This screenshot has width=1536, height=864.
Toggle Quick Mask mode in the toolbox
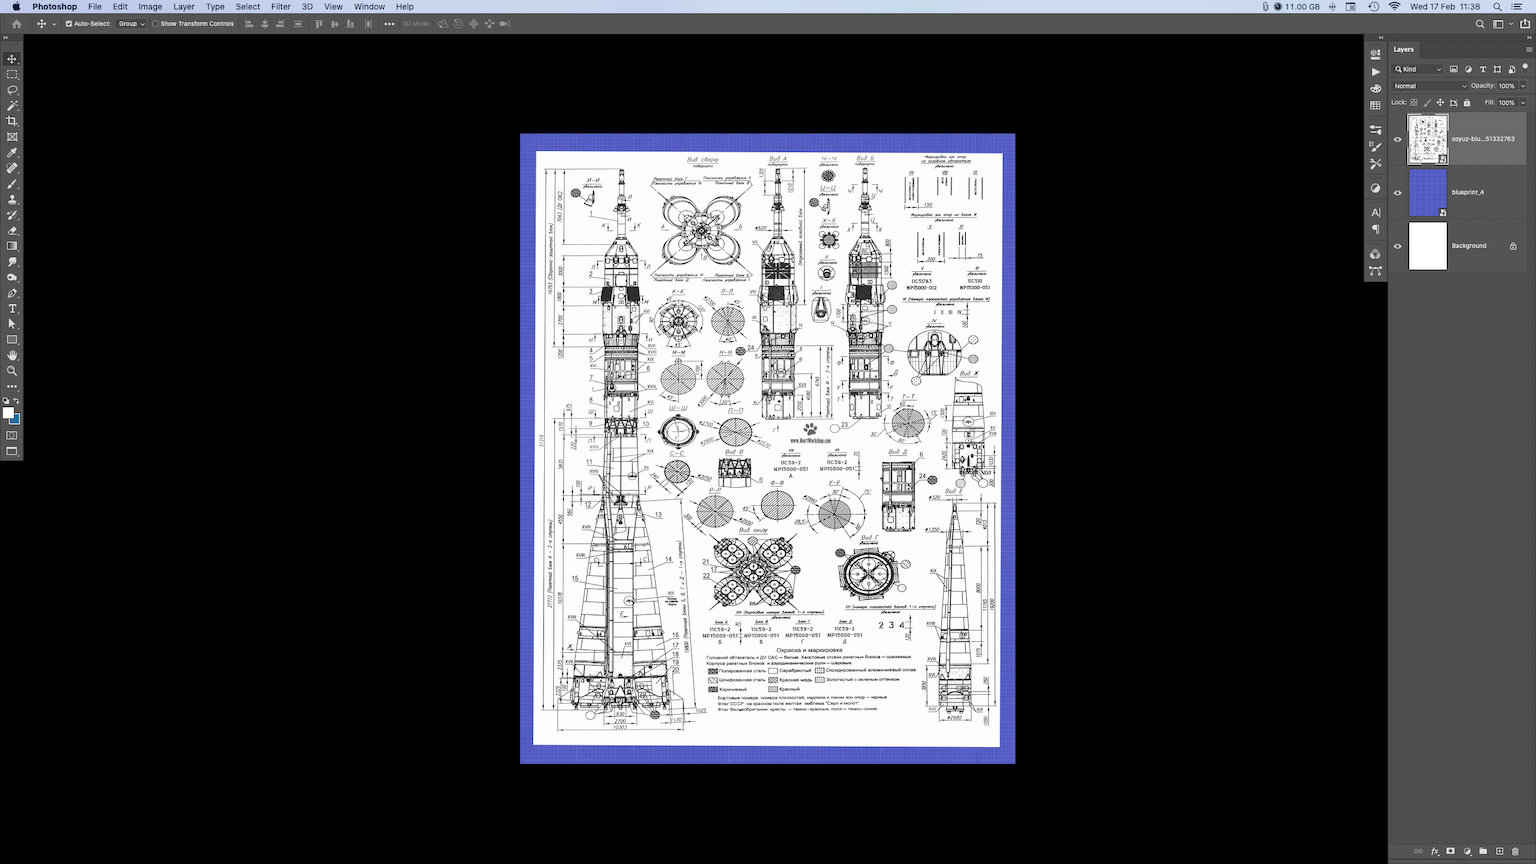12,436
